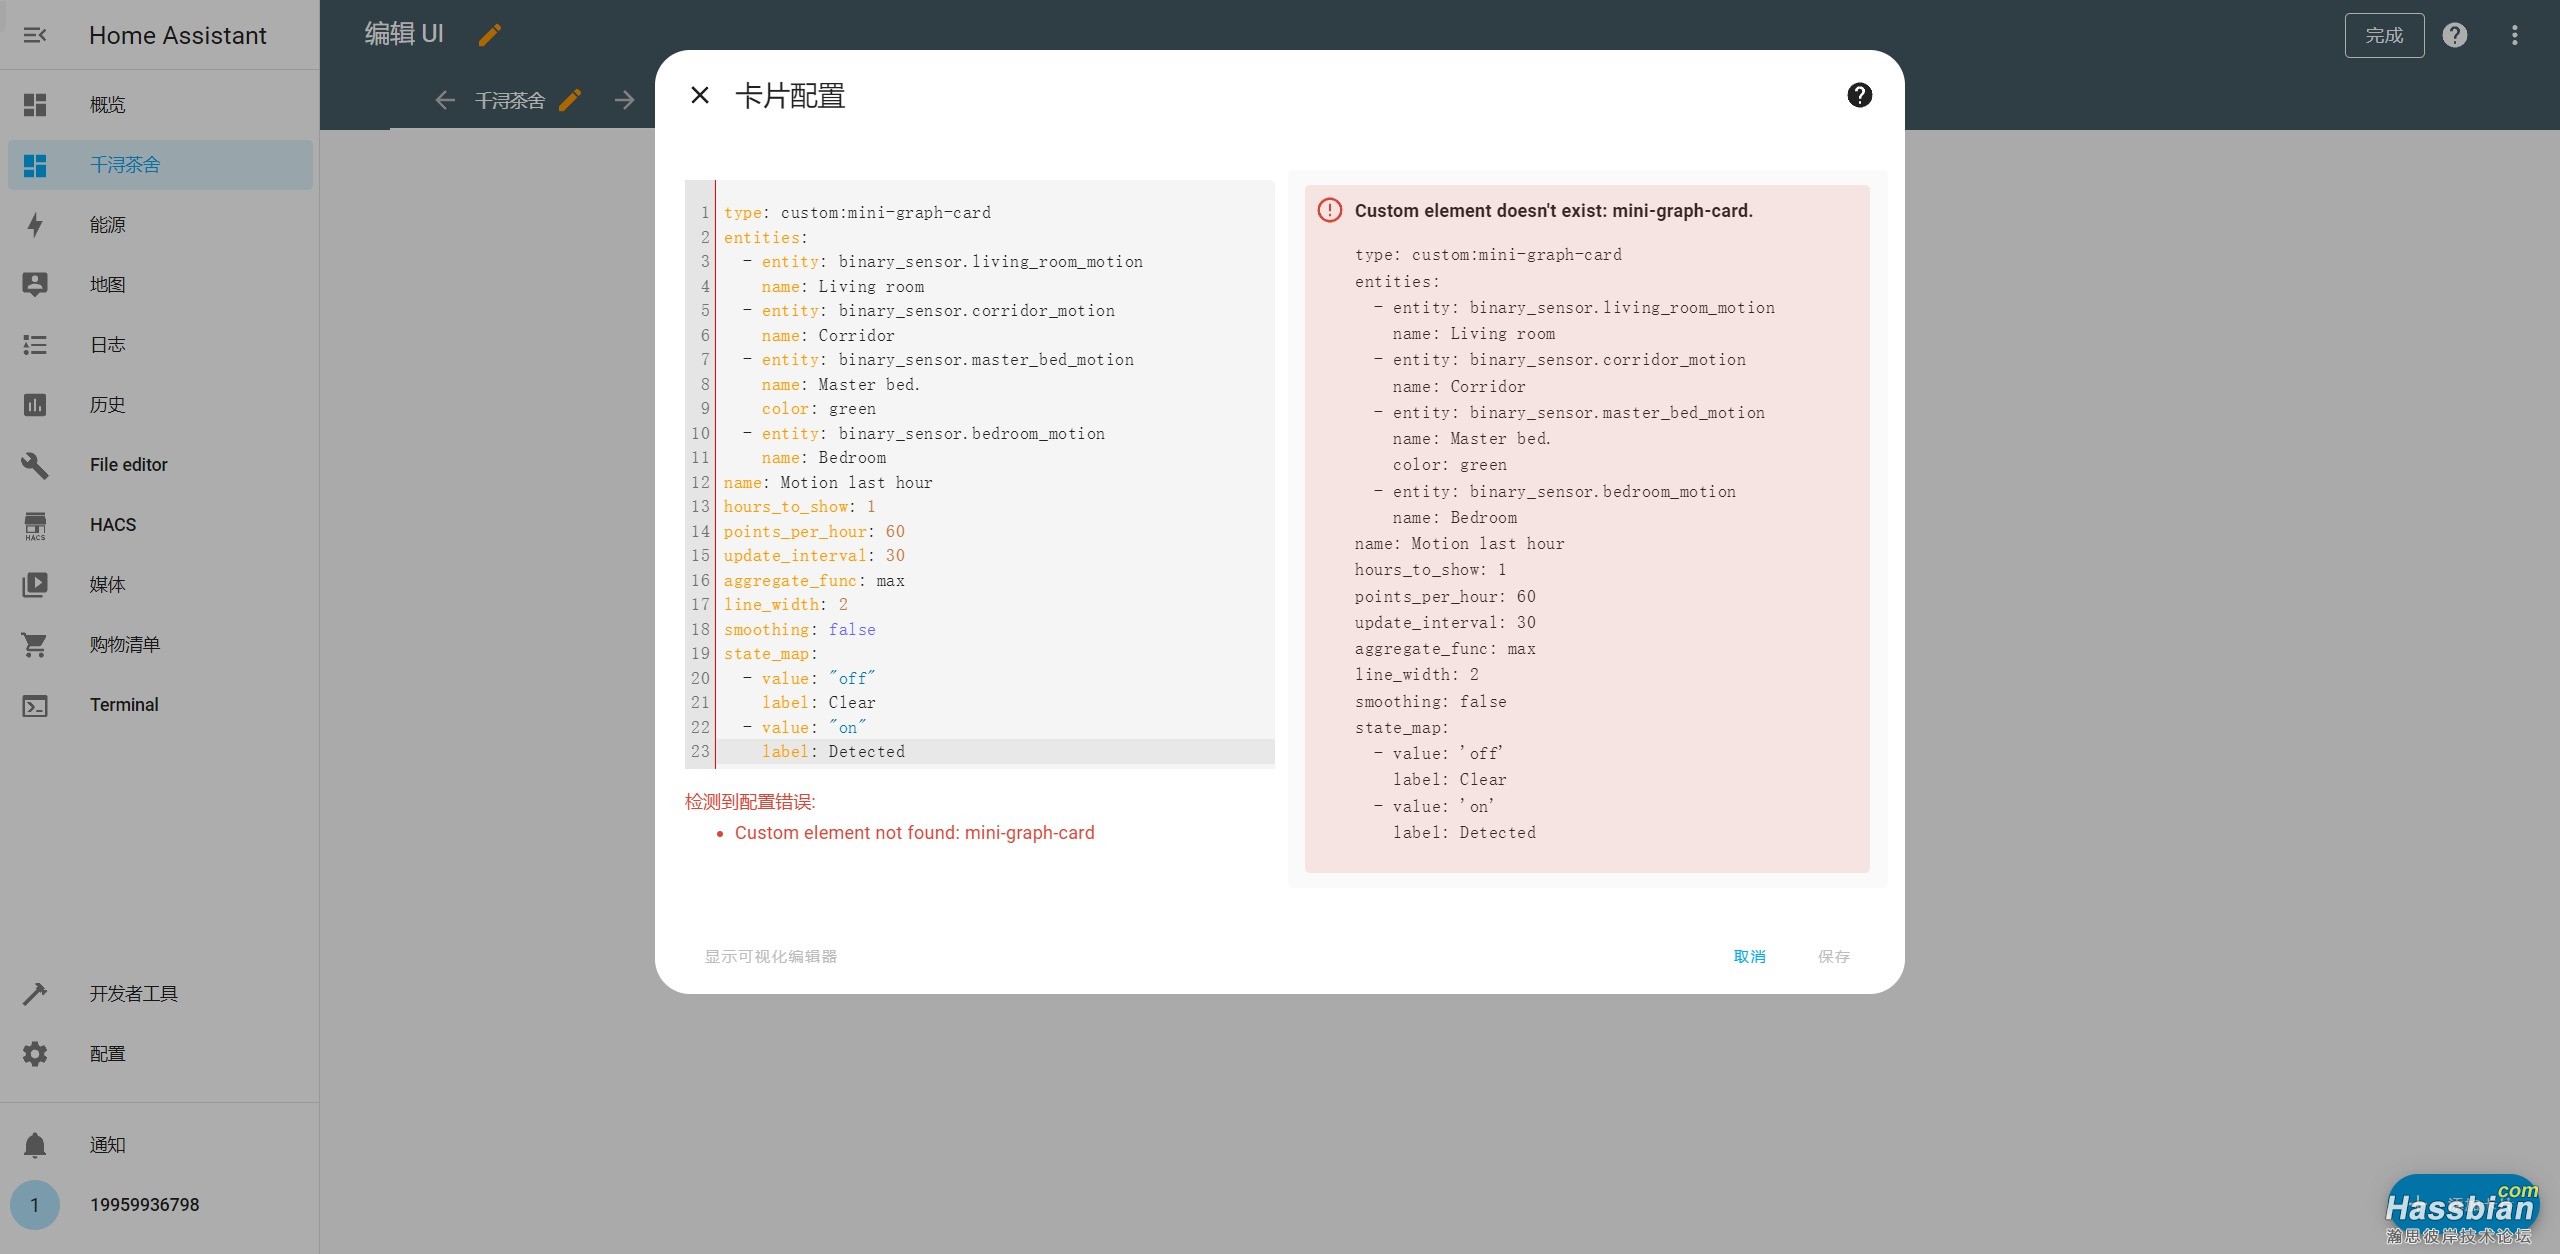This screenshot has height=1254, width=2560.
Task: Click line number 12 in editor gutter
Action: click(700, 483)
